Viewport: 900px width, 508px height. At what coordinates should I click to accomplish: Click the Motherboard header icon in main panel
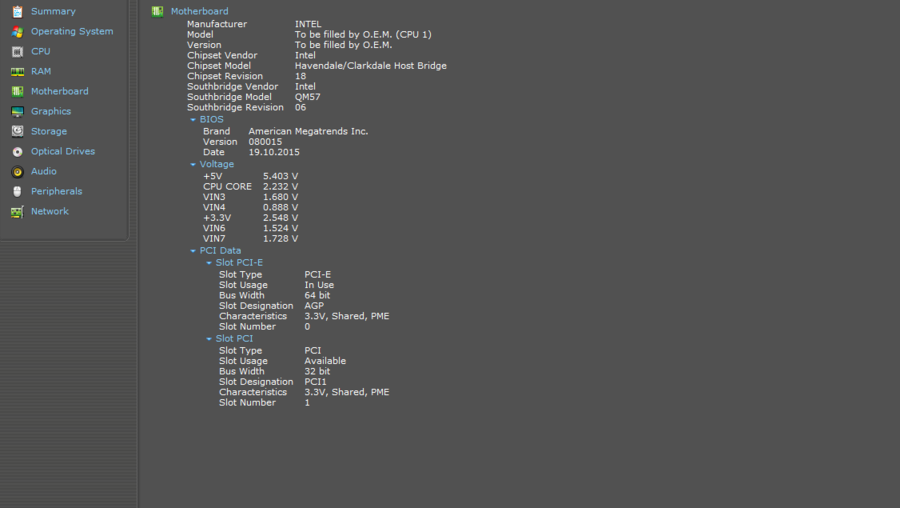pyautogui.click(x=157, y=11)
